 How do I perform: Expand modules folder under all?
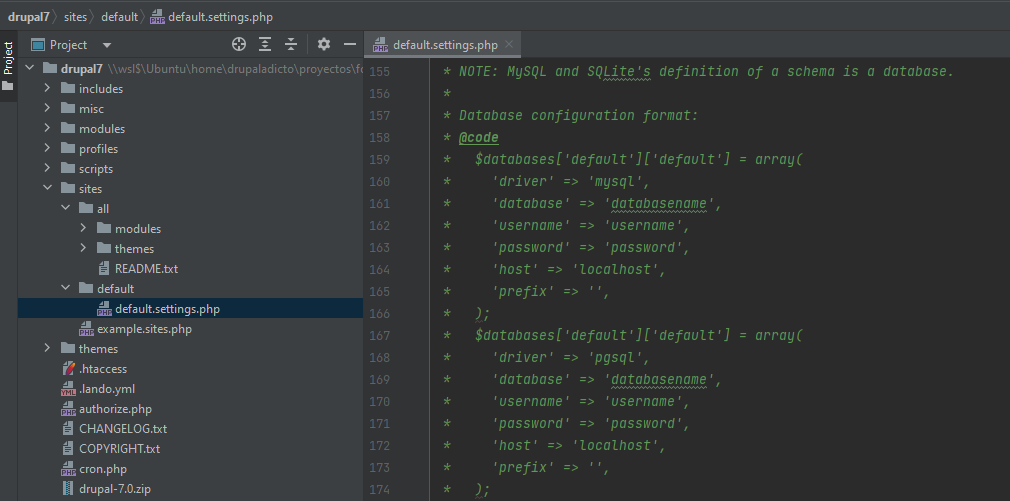tap(83, 228)
